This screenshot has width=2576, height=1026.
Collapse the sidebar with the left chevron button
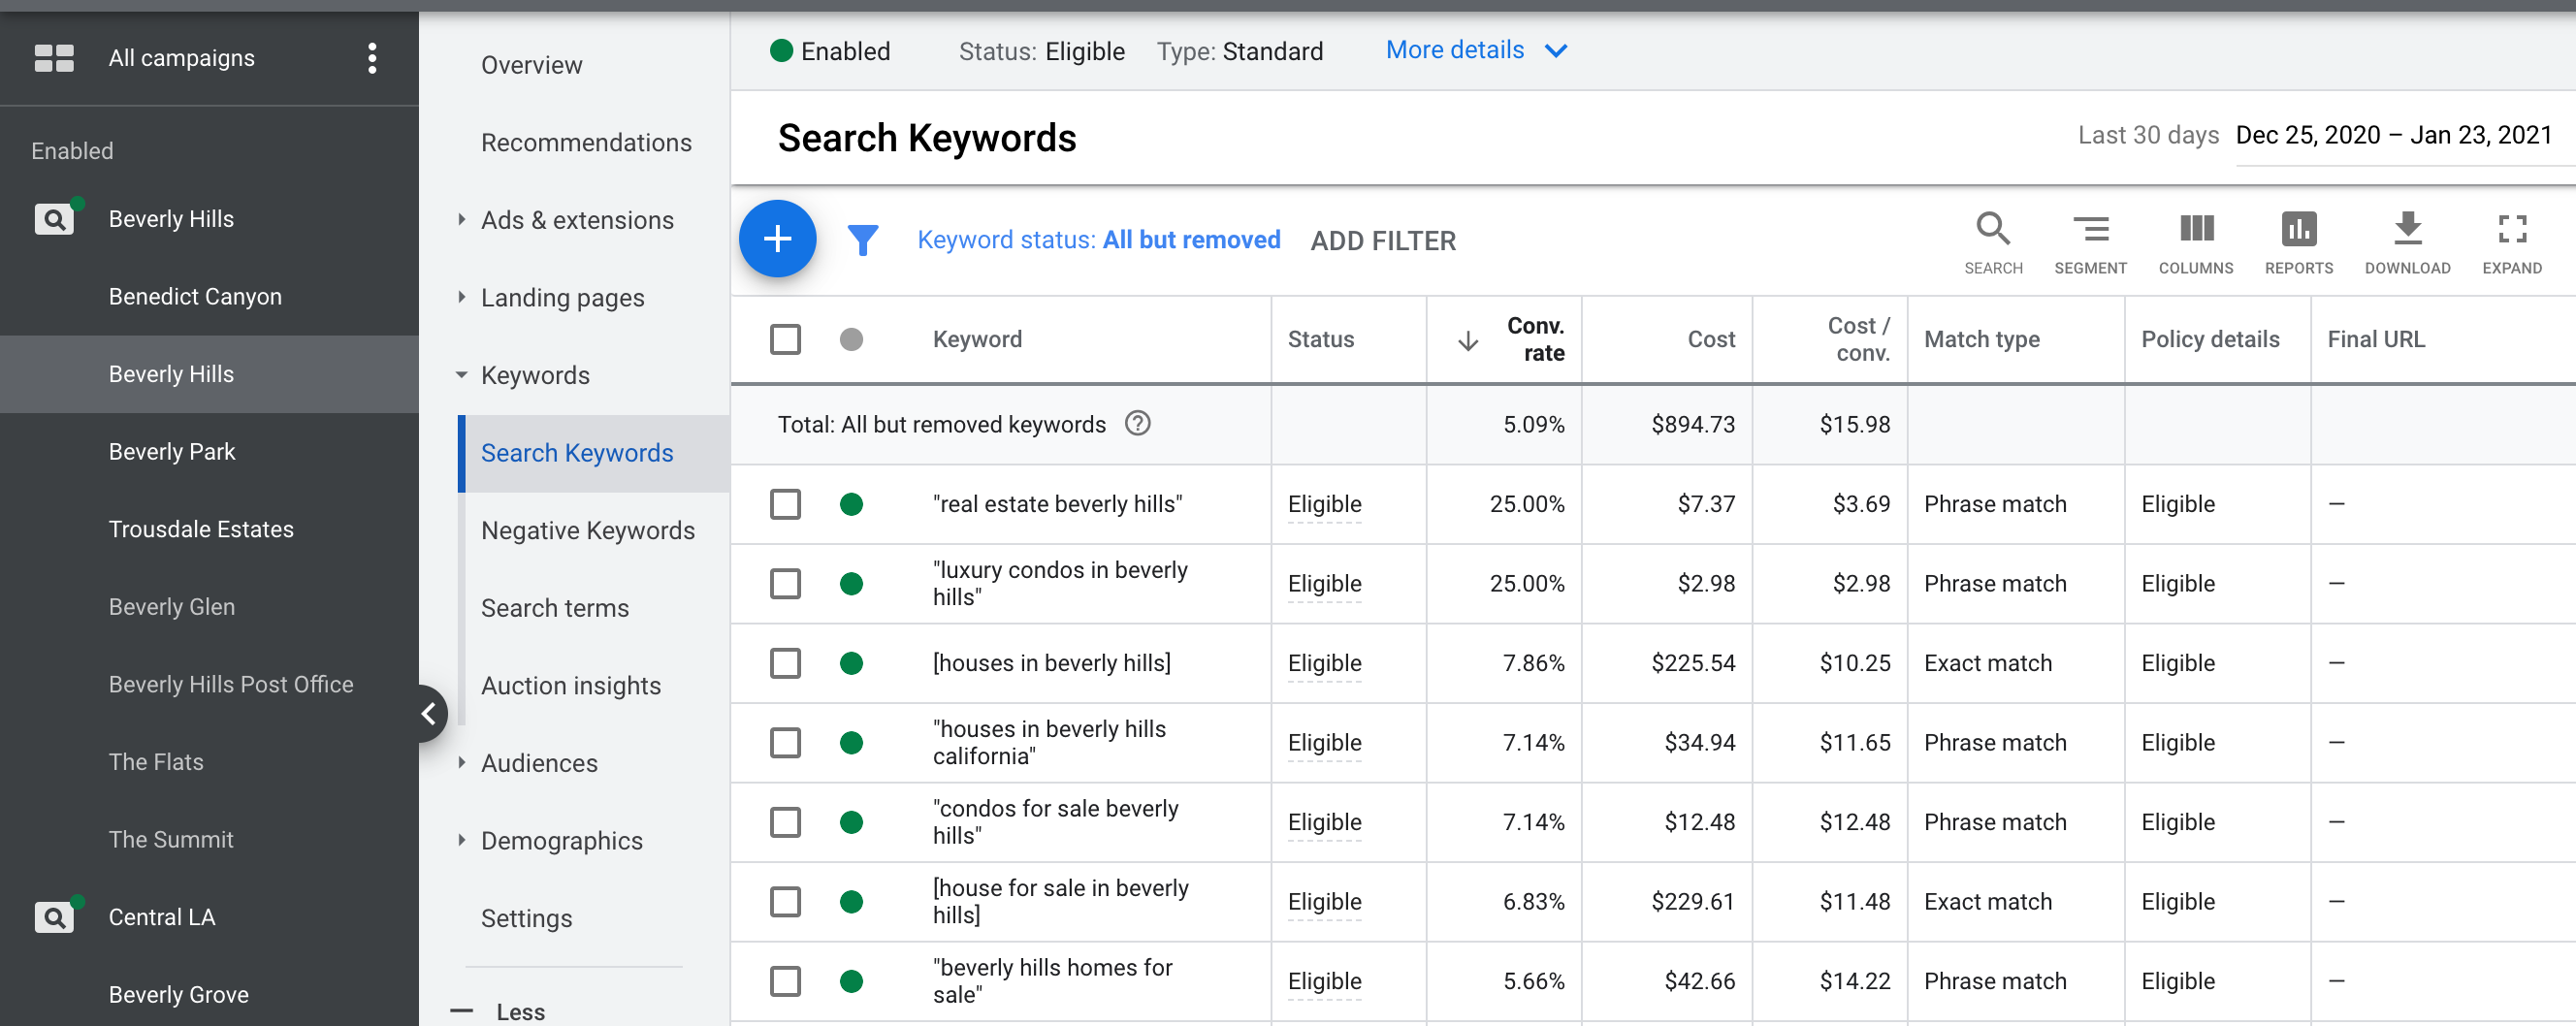click(x=428, y=713)
